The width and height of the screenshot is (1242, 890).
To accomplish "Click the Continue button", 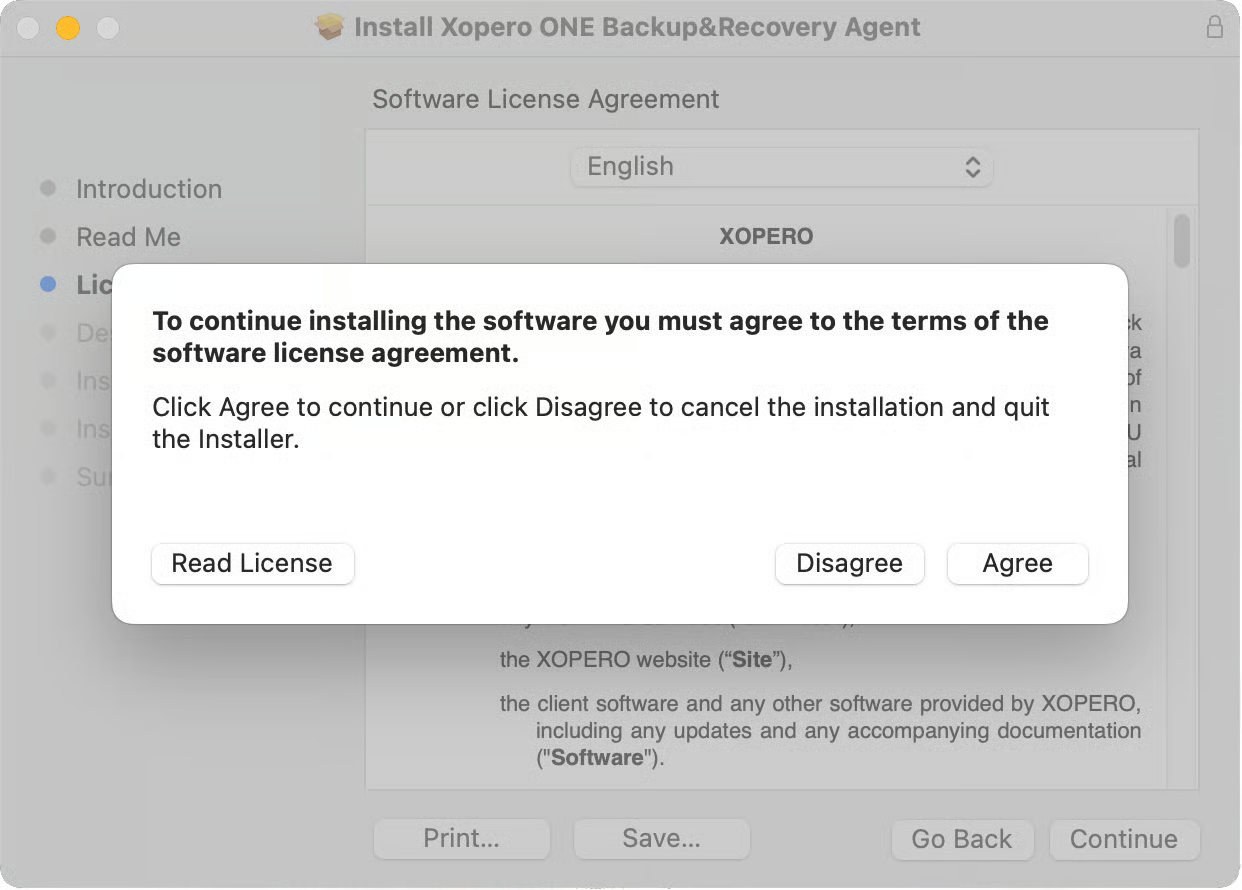I will (1124, 839).
